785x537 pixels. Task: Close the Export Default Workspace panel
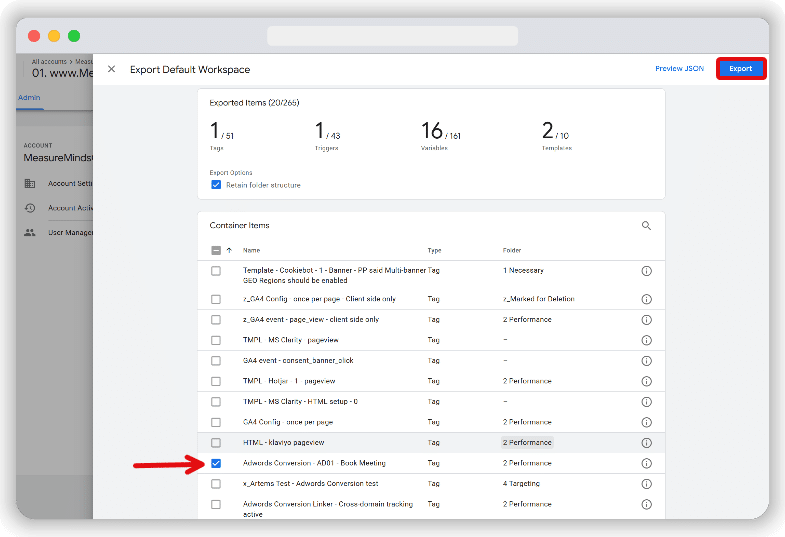[x=112, y=69]
